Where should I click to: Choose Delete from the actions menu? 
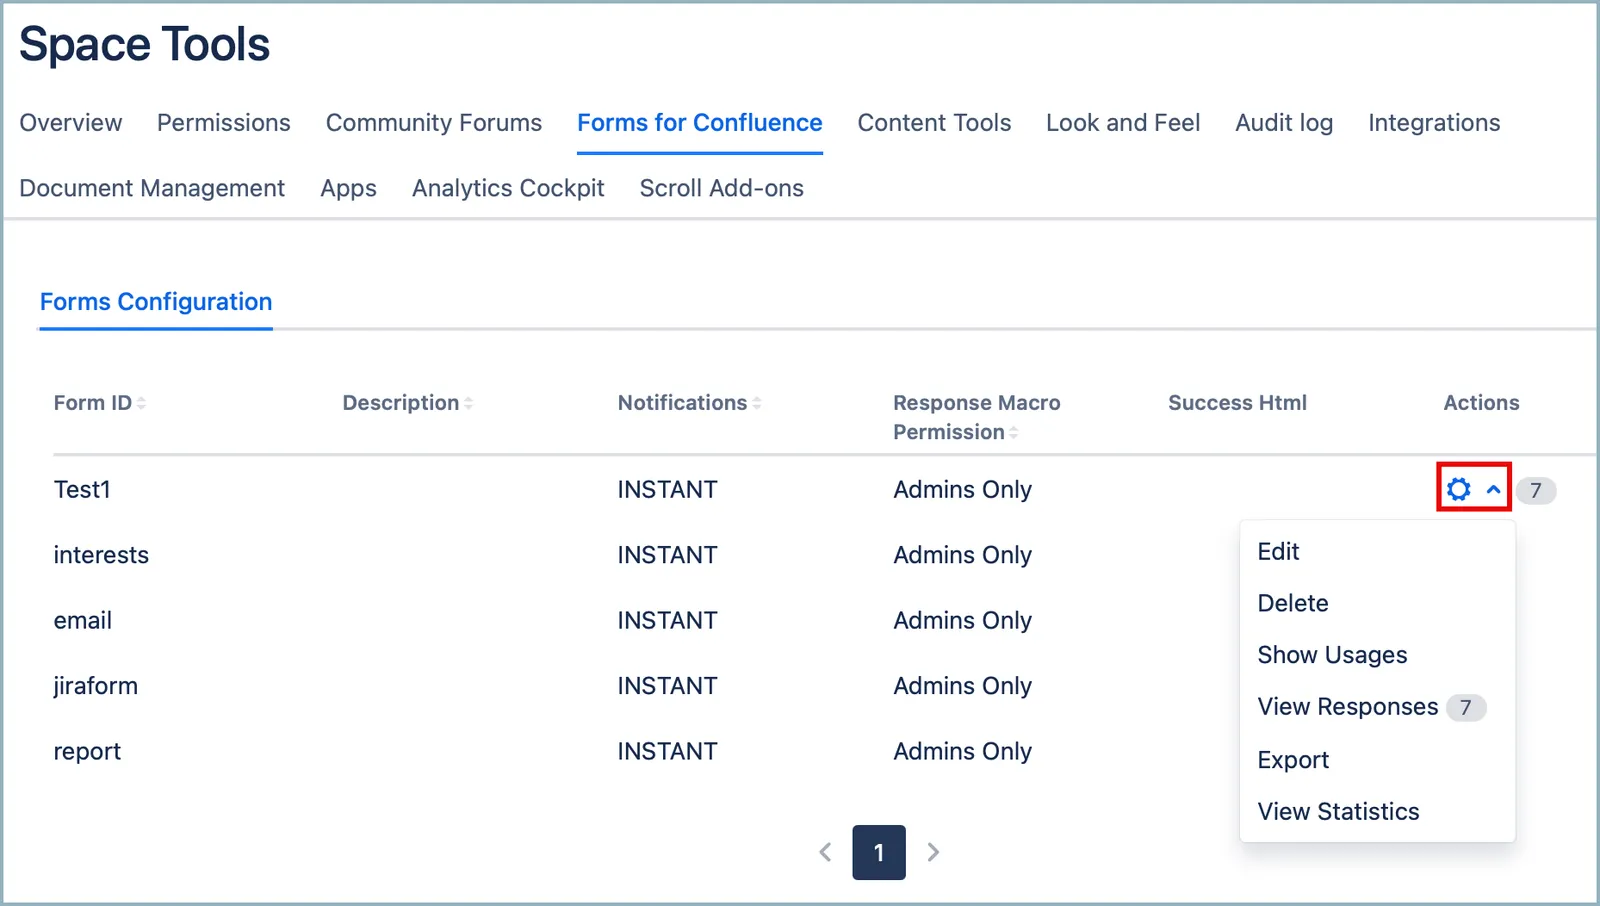(x=1293, y=603)
